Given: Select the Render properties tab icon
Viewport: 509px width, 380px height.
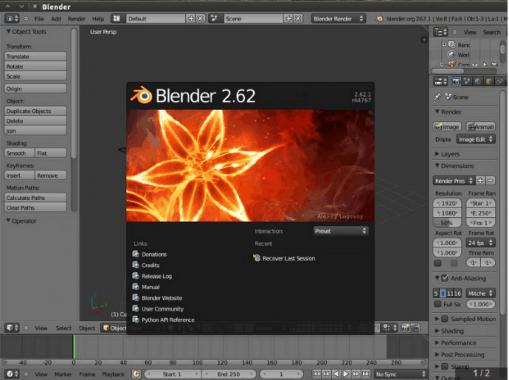Looking at the screenshot, I should (456, 81).
